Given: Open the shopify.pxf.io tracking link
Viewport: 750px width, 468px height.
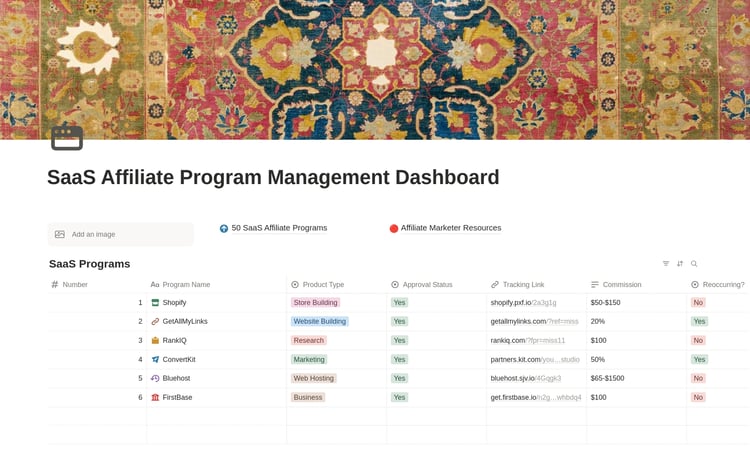Looking at the screenshot, I should [x=523, y=302].
